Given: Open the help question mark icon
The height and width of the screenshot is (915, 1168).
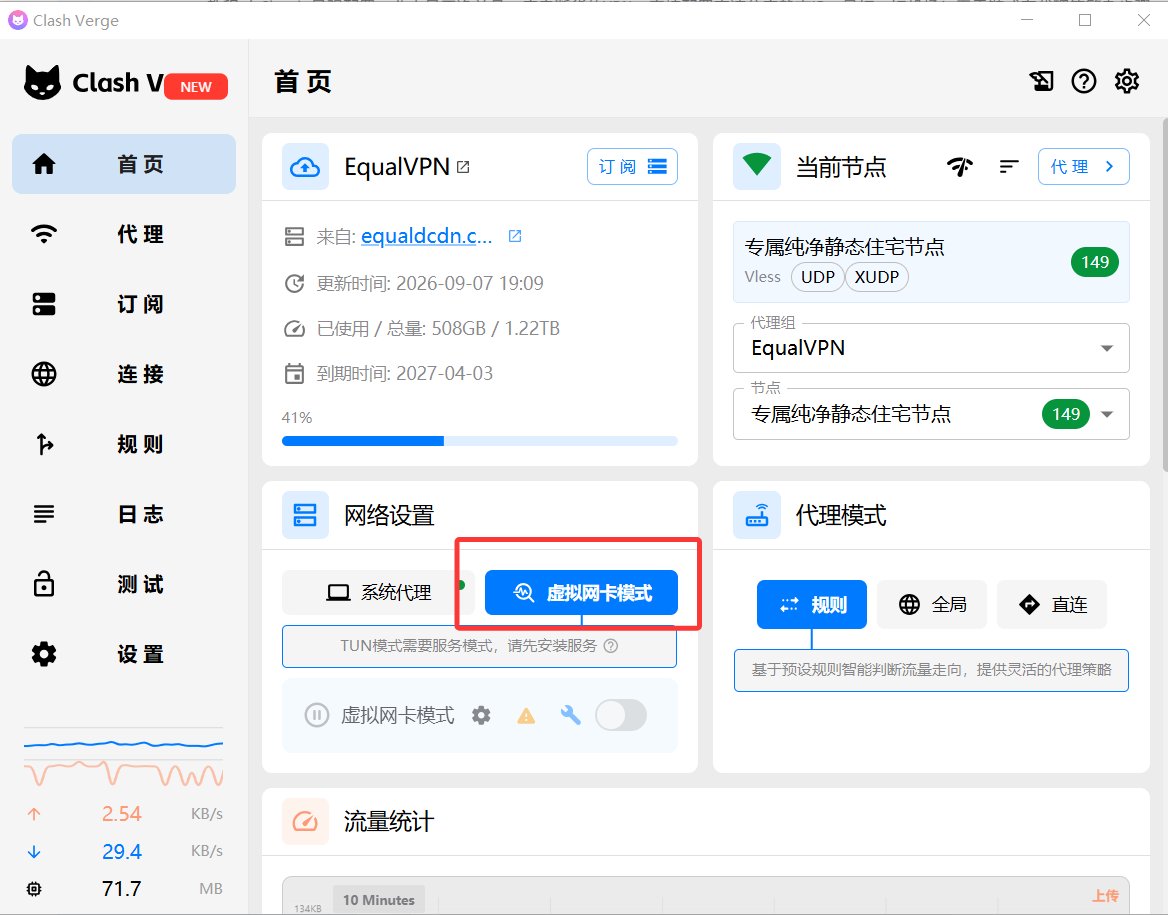Looking at the screenshot, I should coord(1084,81).
